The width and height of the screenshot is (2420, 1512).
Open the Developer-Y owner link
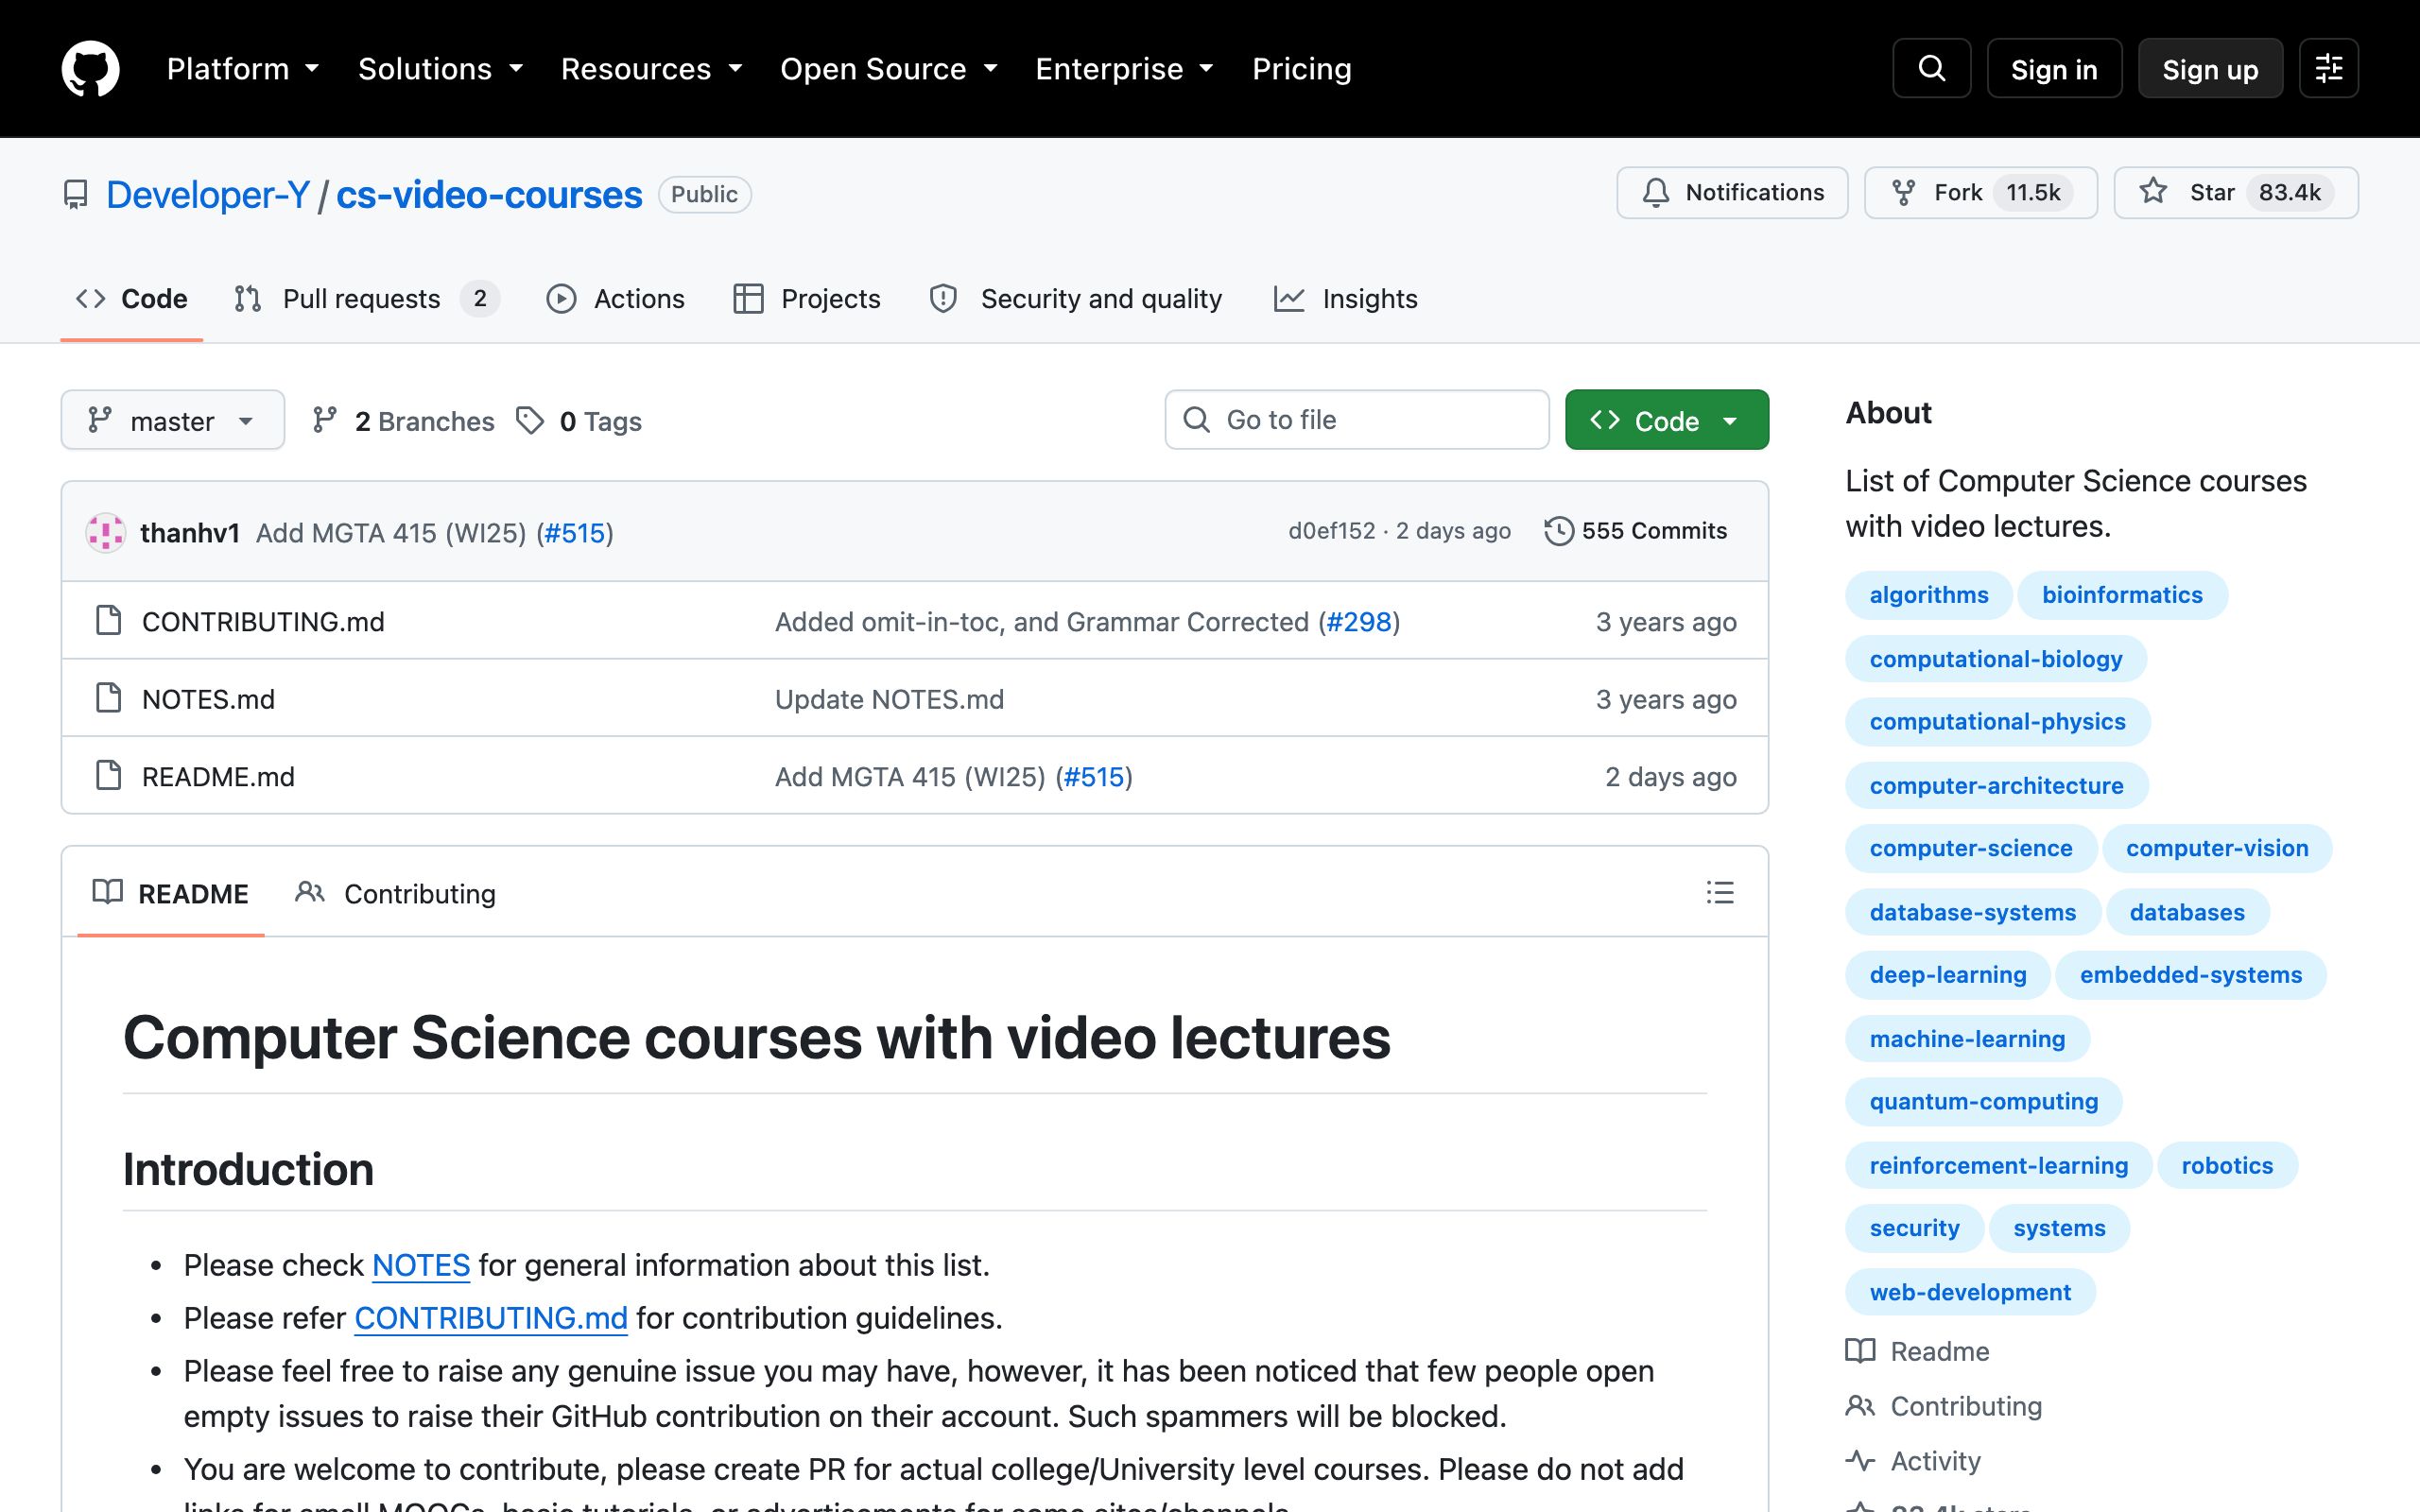pos(208,195)
